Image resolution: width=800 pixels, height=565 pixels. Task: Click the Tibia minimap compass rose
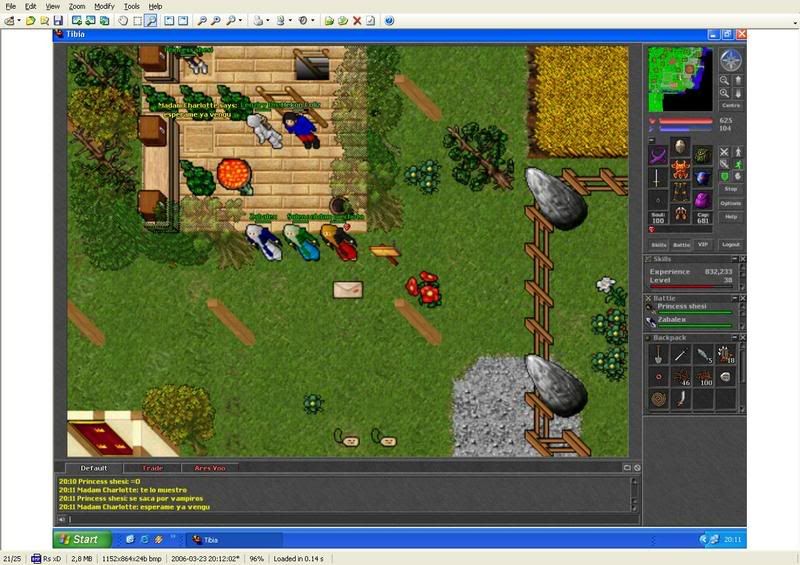pyautogui.click(x=731, y=60)
